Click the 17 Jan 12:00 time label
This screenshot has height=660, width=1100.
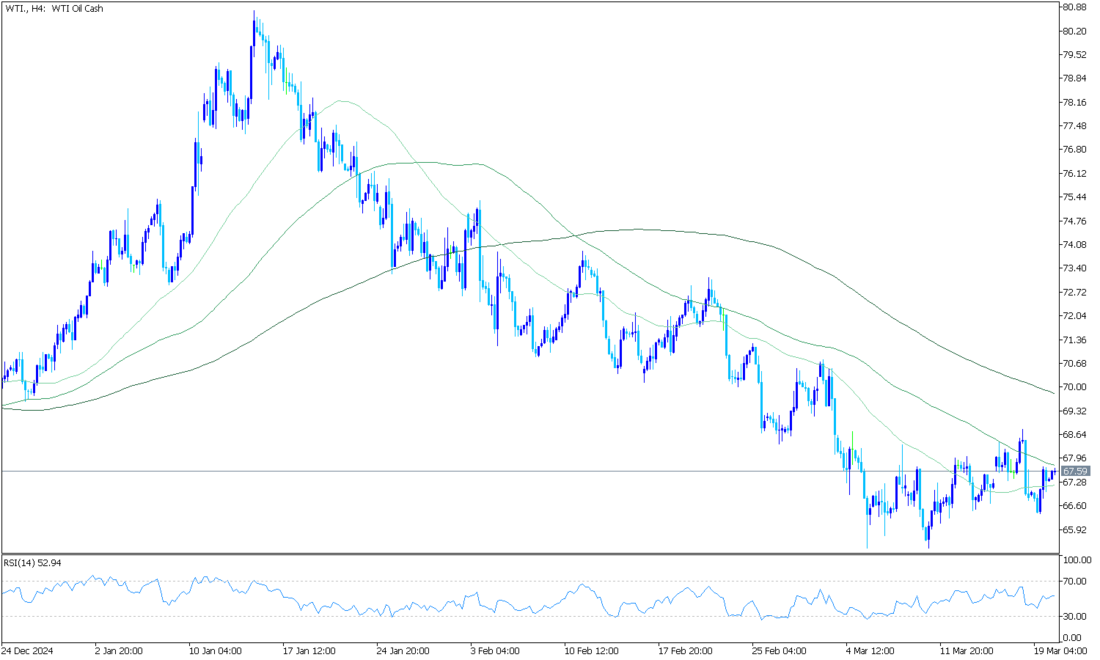click(x=308, y=650)
